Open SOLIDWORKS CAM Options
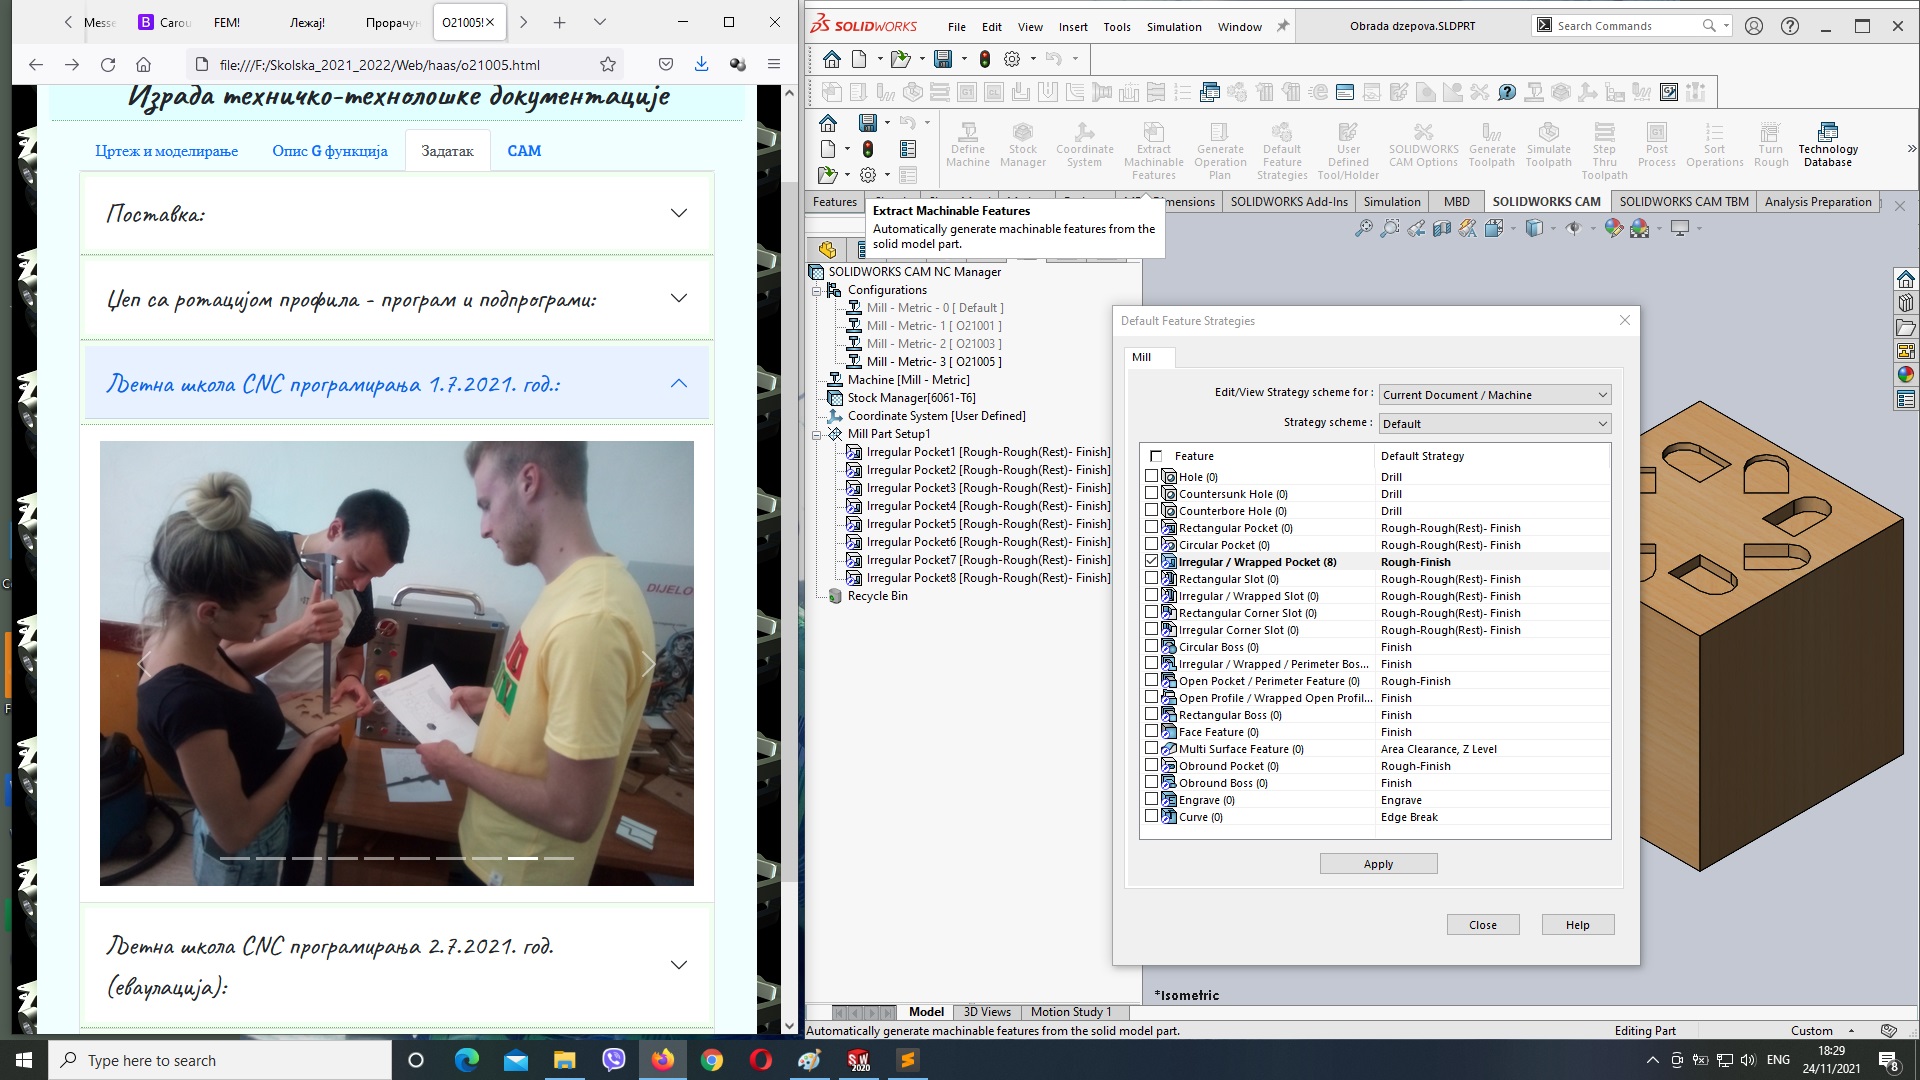 click(1423, 146)
